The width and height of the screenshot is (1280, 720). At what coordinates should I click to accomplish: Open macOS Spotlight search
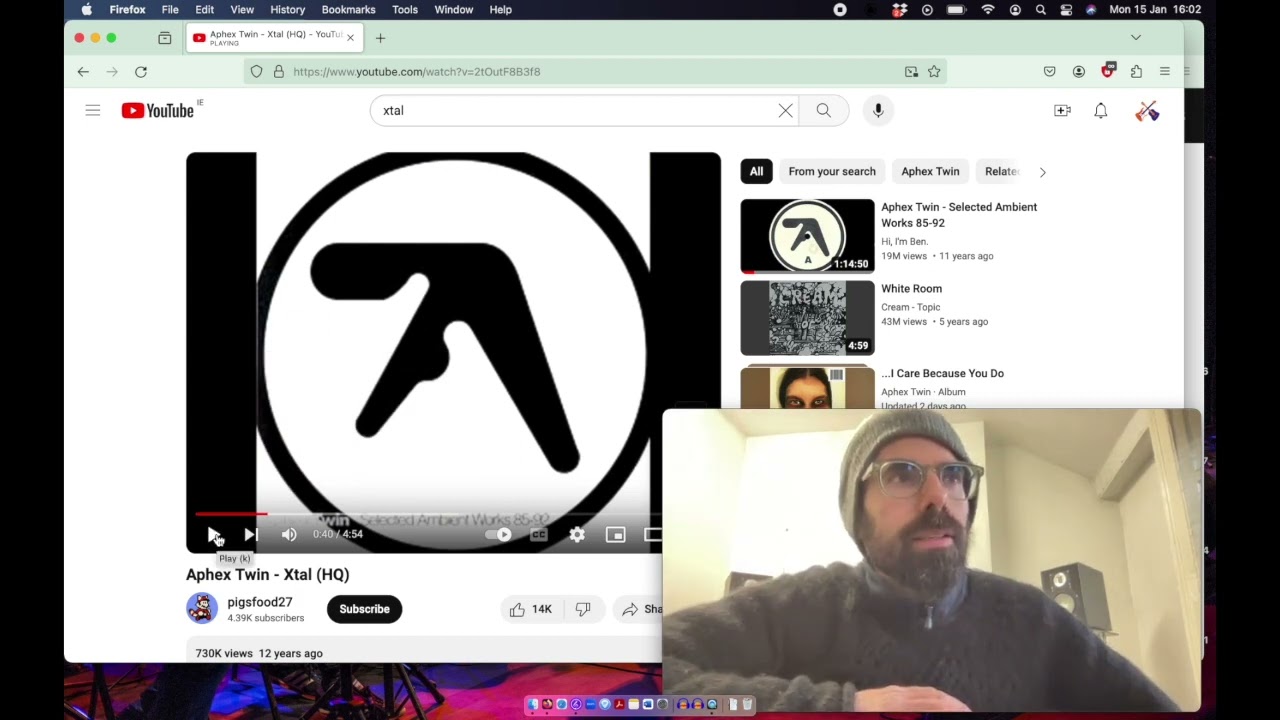[x=1041, y=9]
